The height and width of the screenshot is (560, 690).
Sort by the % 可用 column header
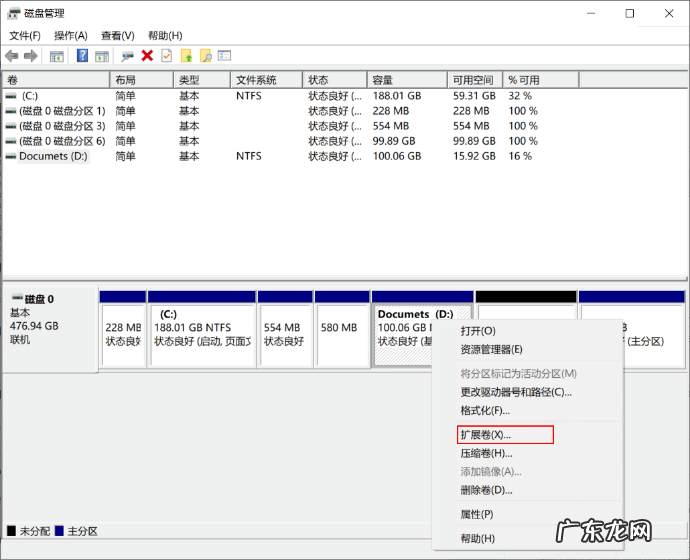click(541, 80)
